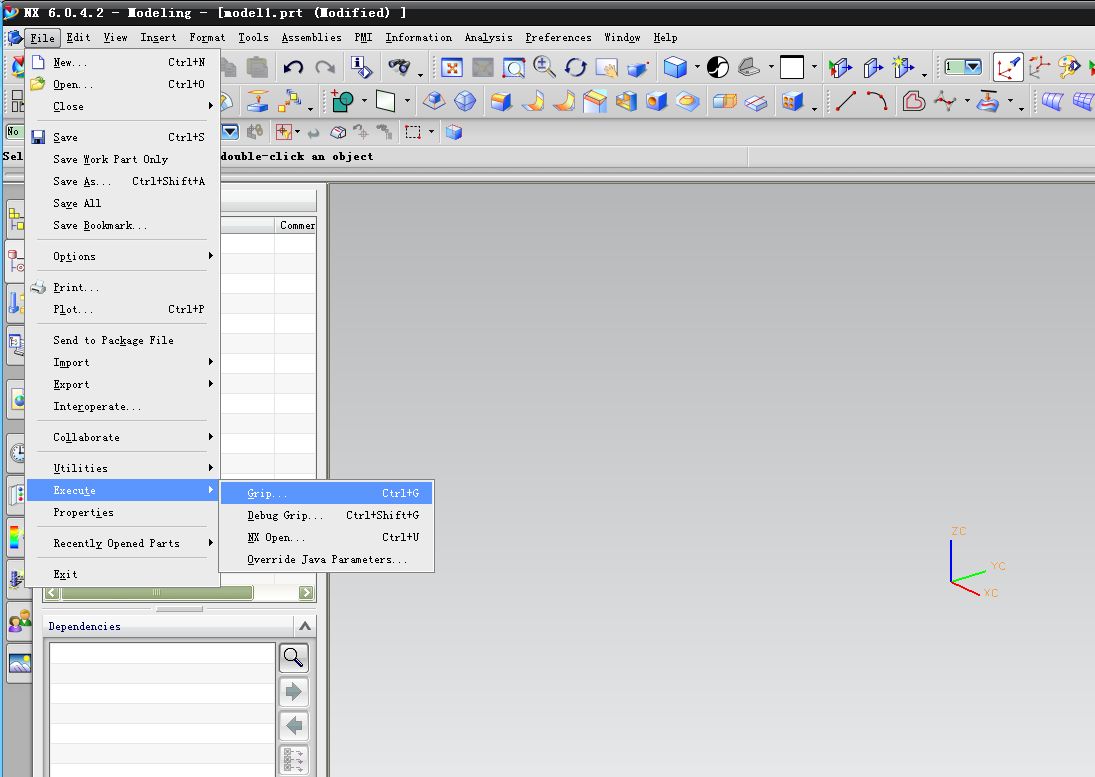This screenshot has width=1095, height=777.
Task: Choose Exit in File menu
Action: point(123,575)
